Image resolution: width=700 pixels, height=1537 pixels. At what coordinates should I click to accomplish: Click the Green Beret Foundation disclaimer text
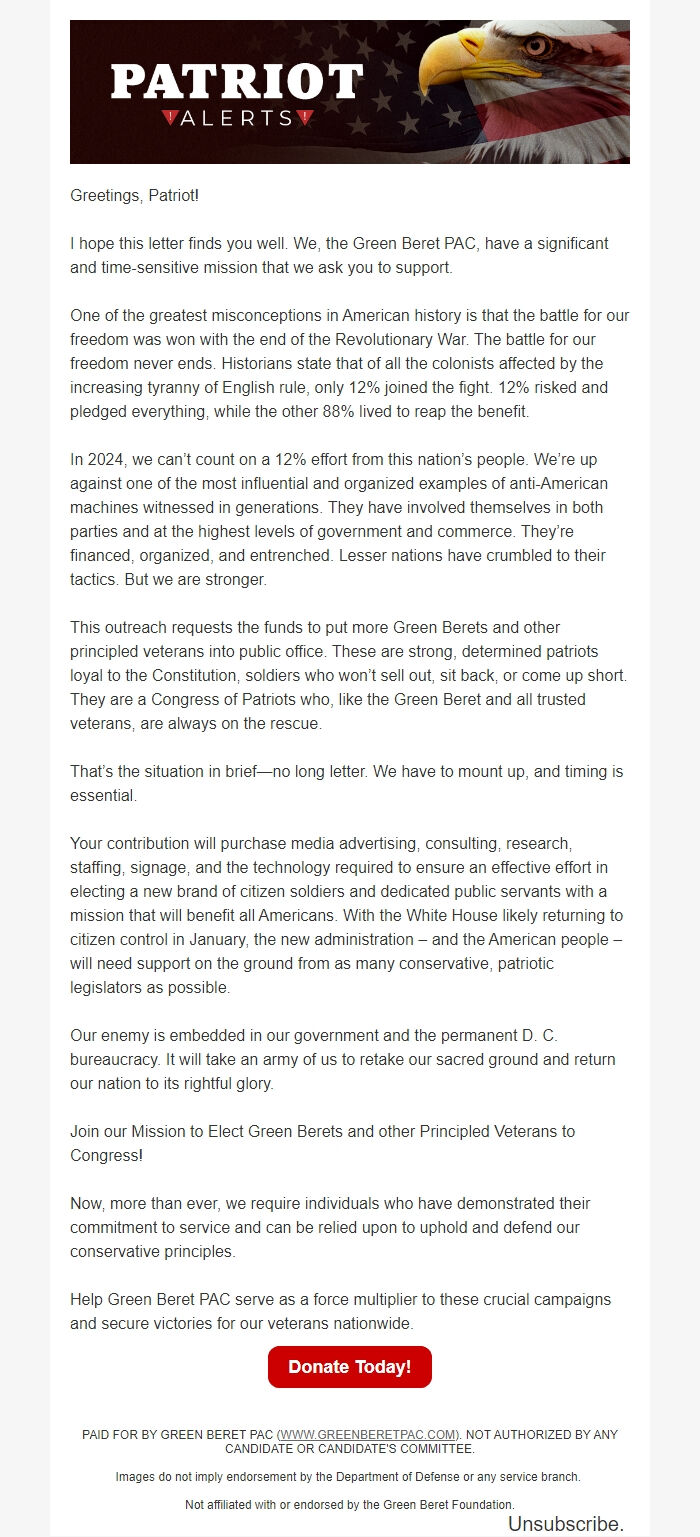coord(349,1502)
